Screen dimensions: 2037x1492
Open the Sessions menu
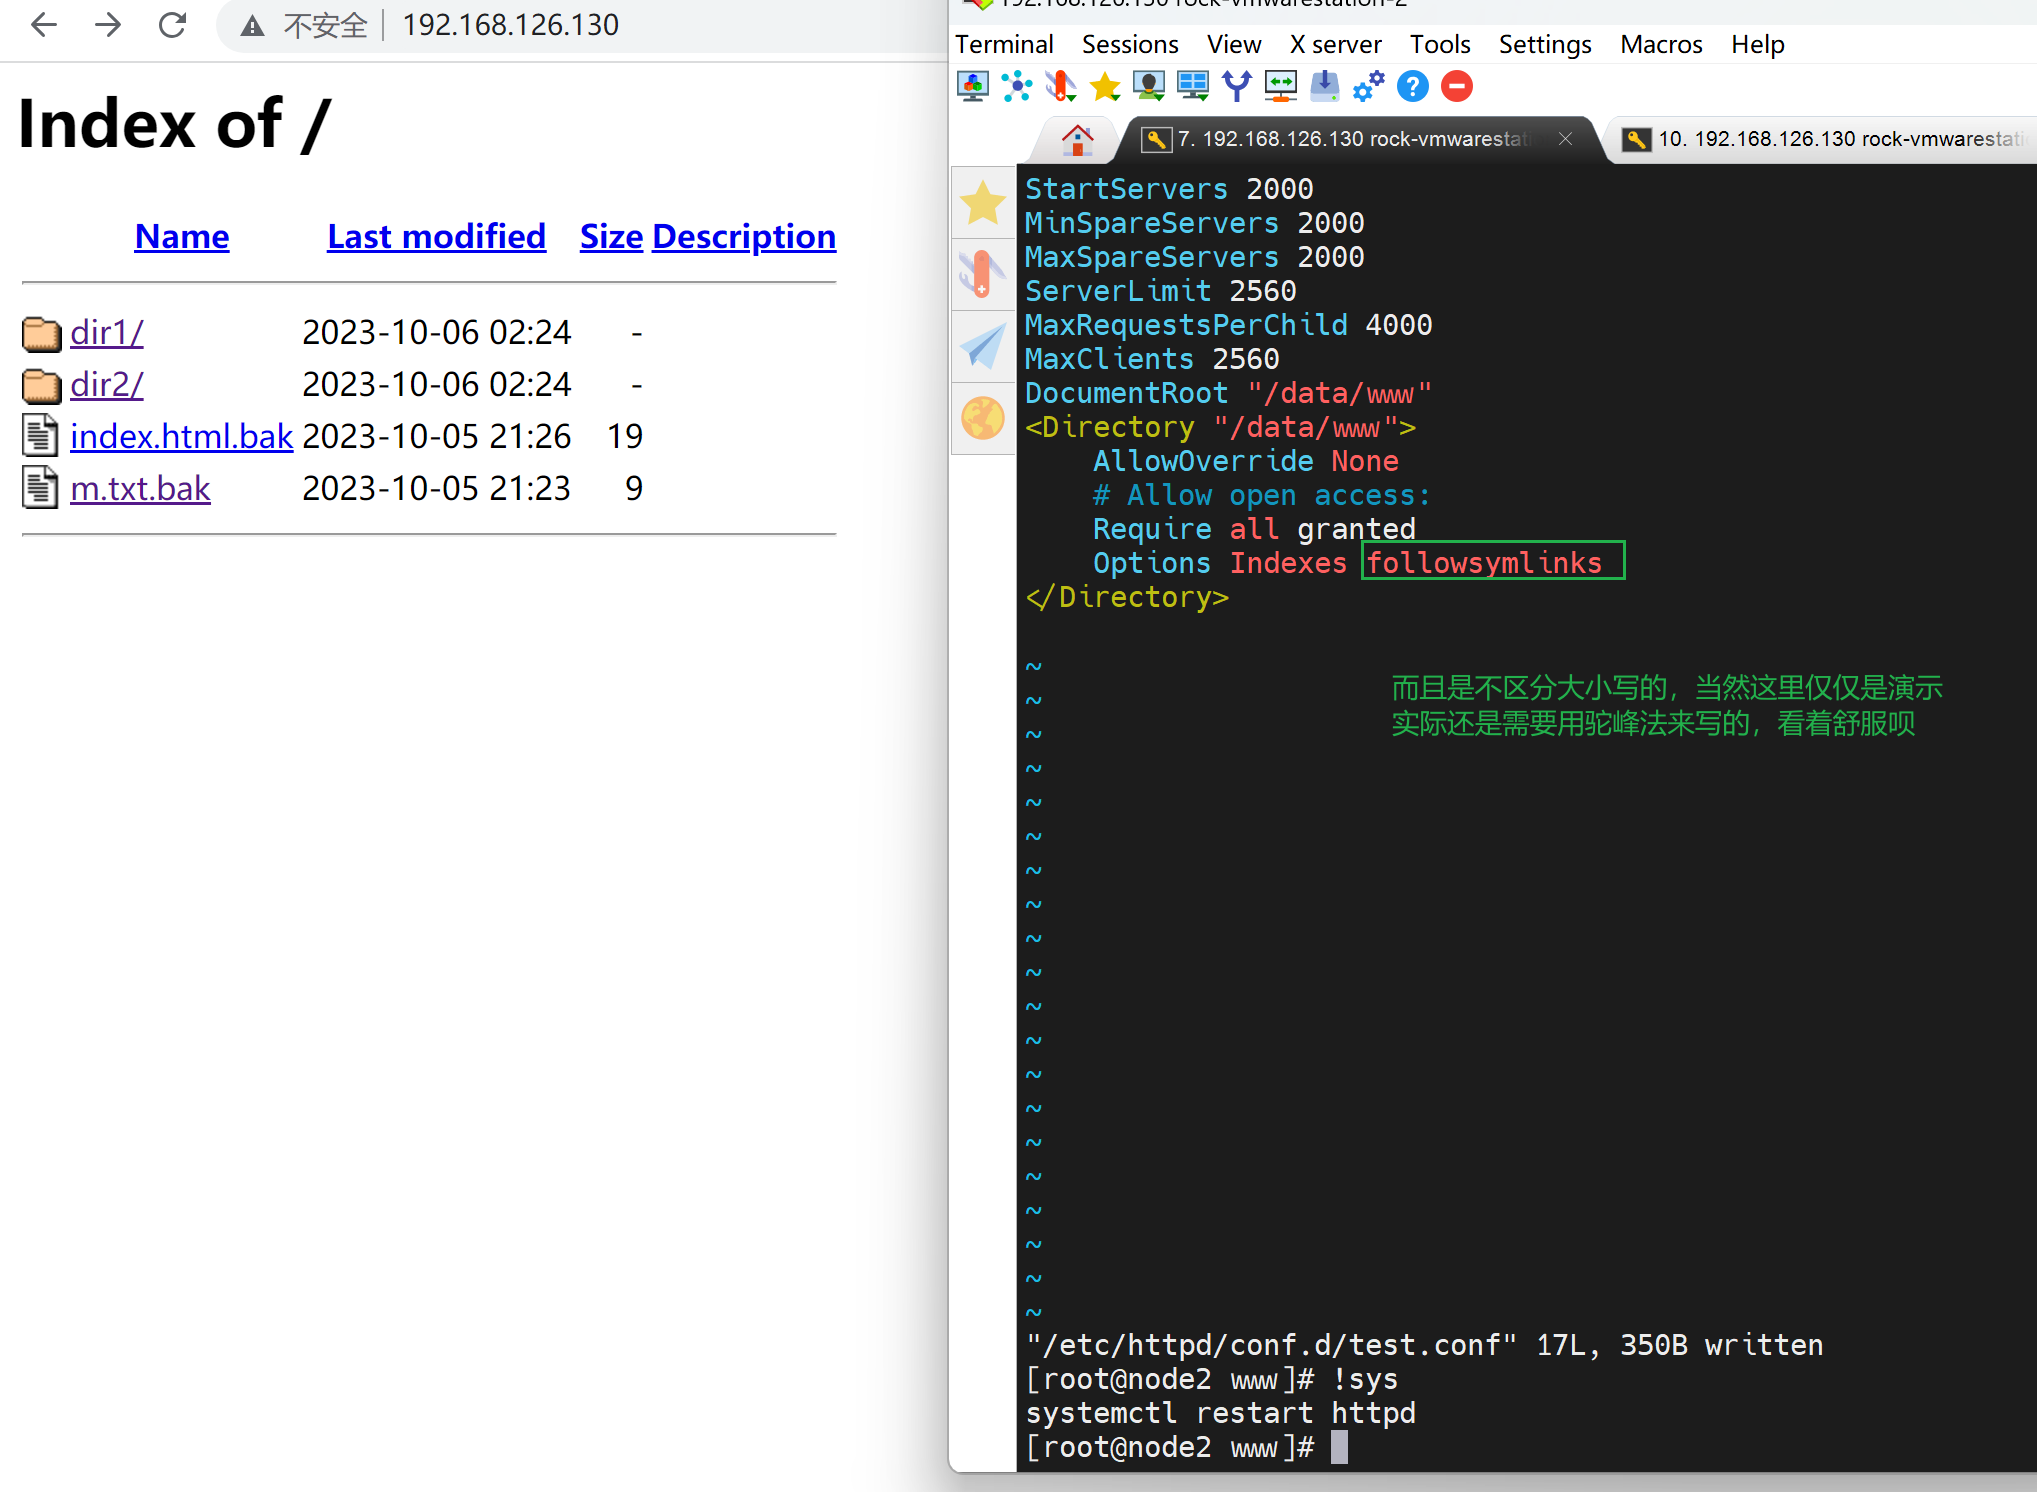coord(1129,45)
